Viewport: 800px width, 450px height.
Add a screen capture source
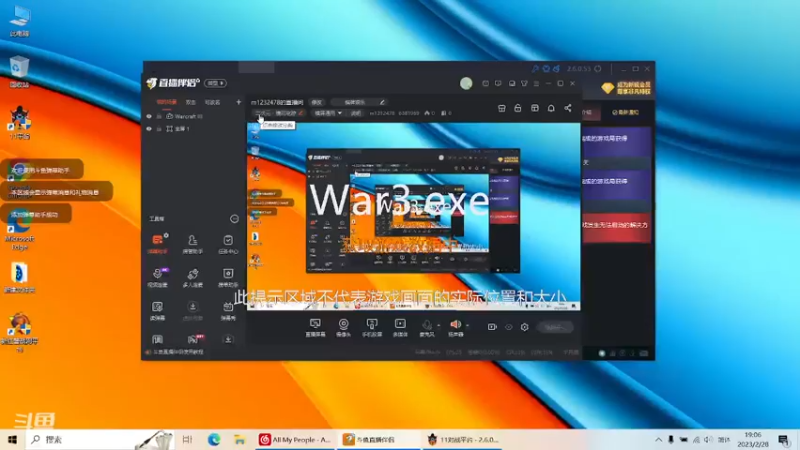click(x=315, y=327)
